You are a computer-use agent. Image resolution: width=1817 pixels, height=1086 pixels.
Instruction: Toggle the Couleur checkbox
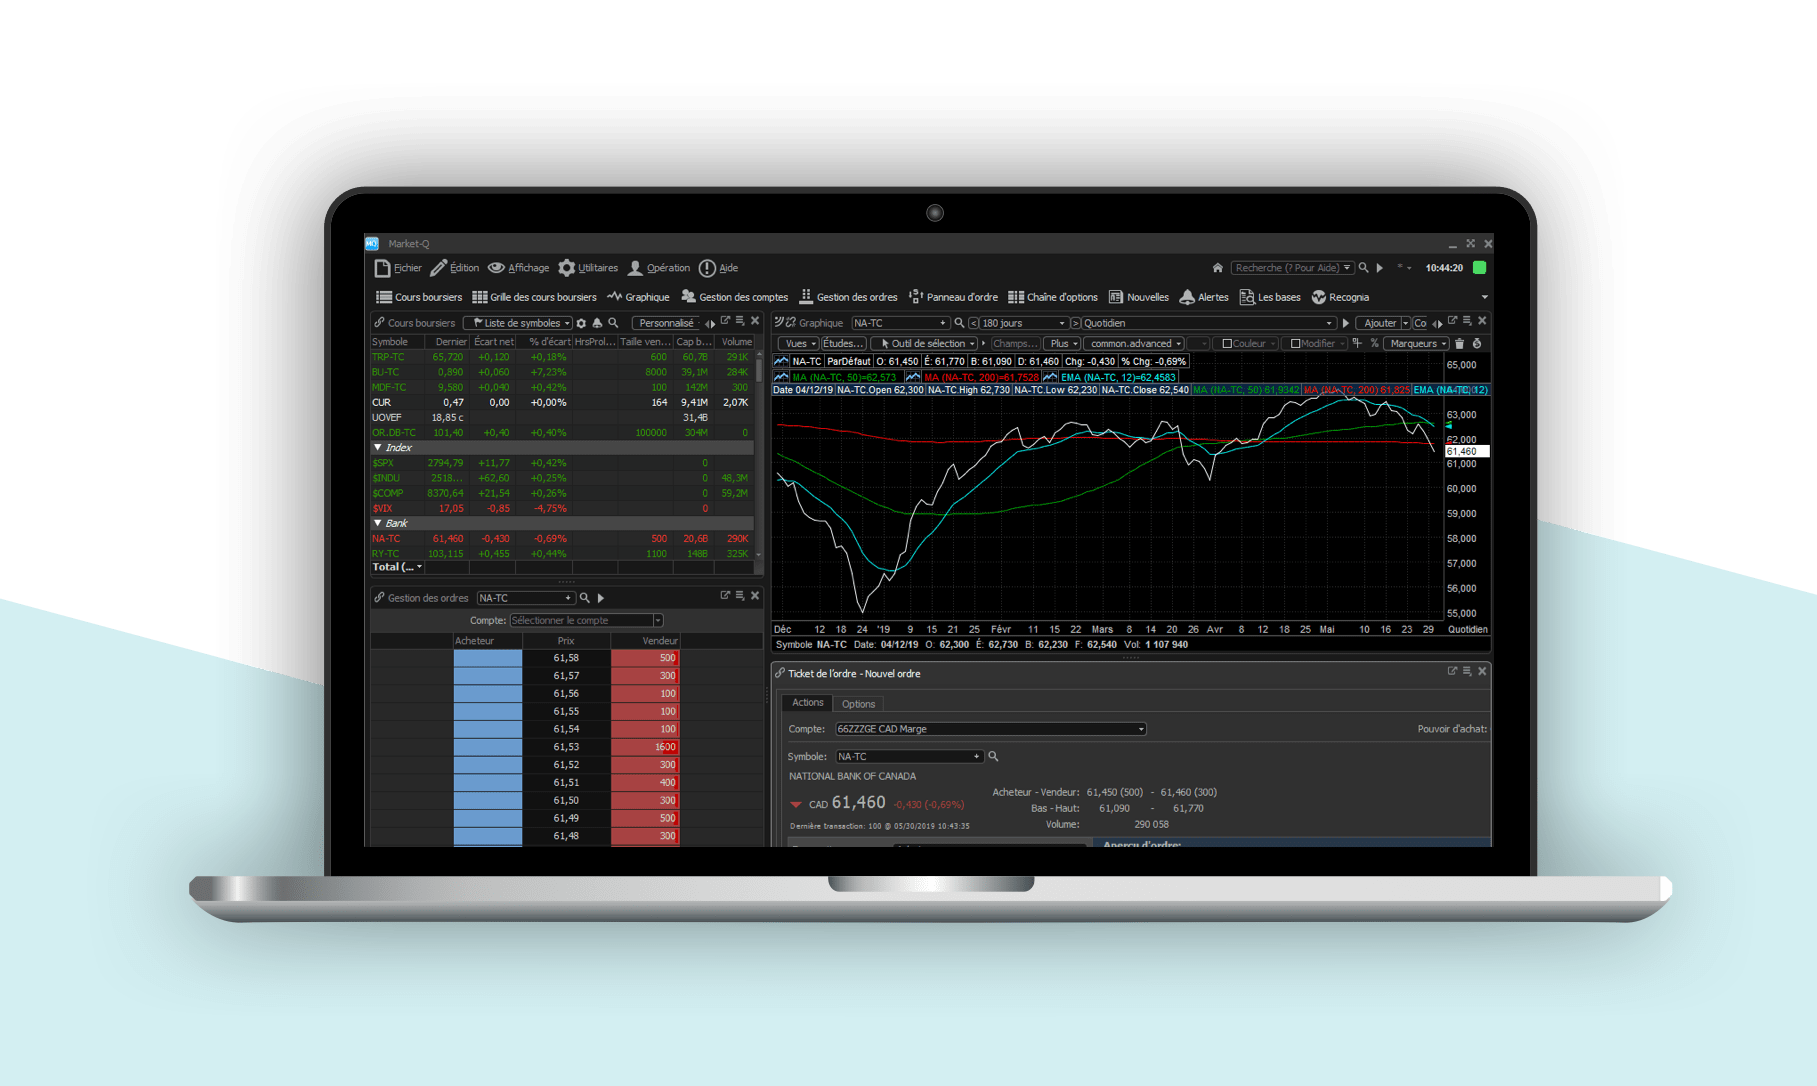[1227, 343]
